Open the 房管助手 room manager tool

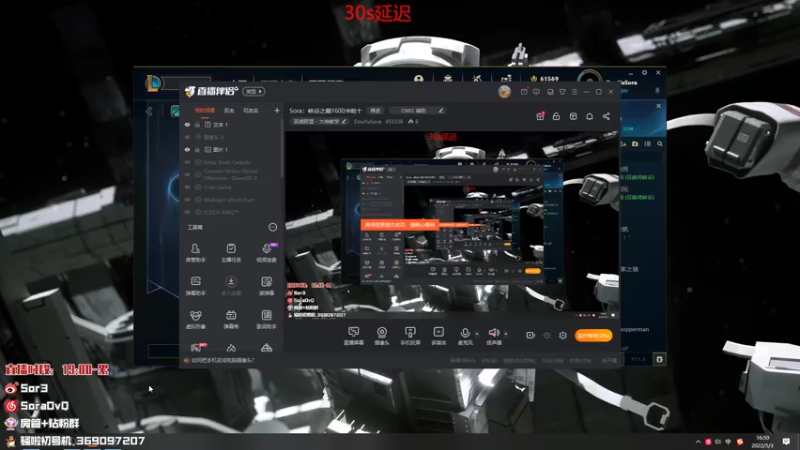coord(195,253)
